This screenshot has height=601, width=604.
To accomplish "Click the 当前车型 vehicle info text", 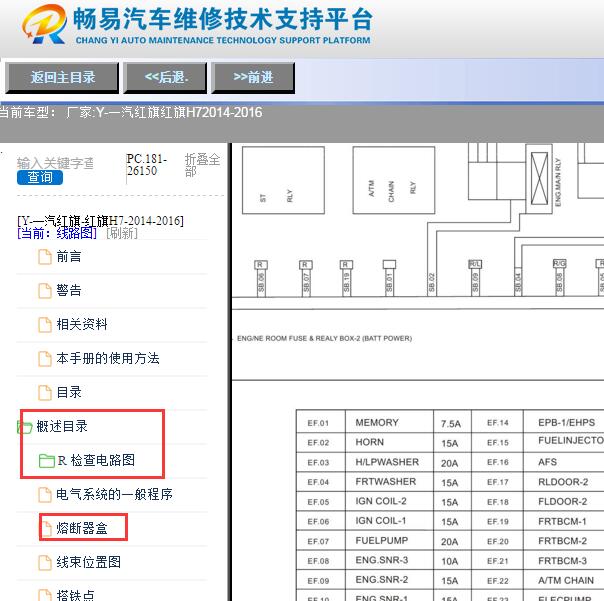I will pyautogui.click(x=131, y=112).
